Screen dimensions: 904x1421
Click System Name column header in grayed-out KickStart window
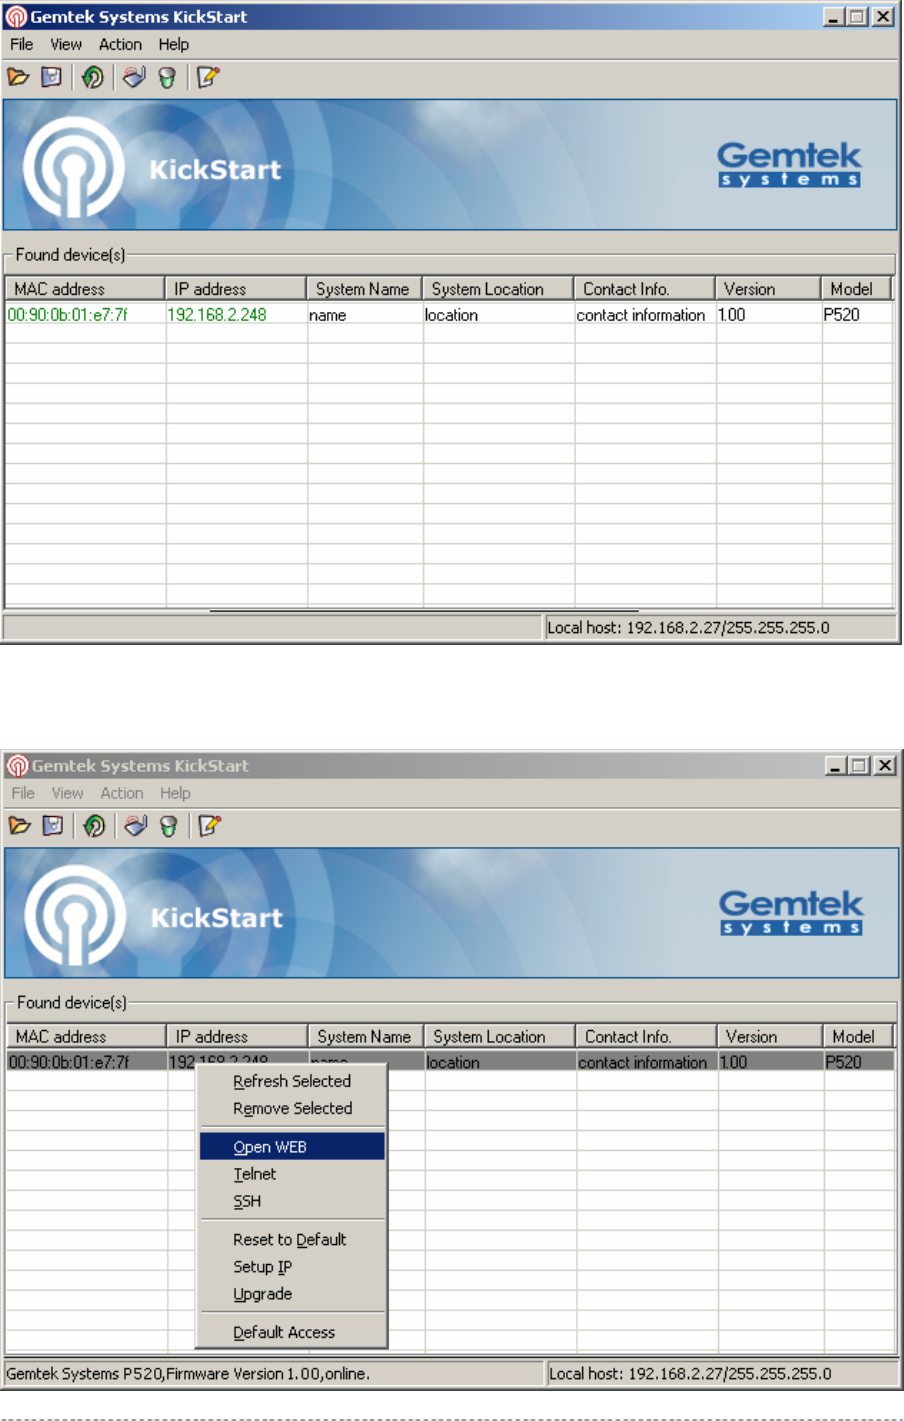click(366, 1037)
